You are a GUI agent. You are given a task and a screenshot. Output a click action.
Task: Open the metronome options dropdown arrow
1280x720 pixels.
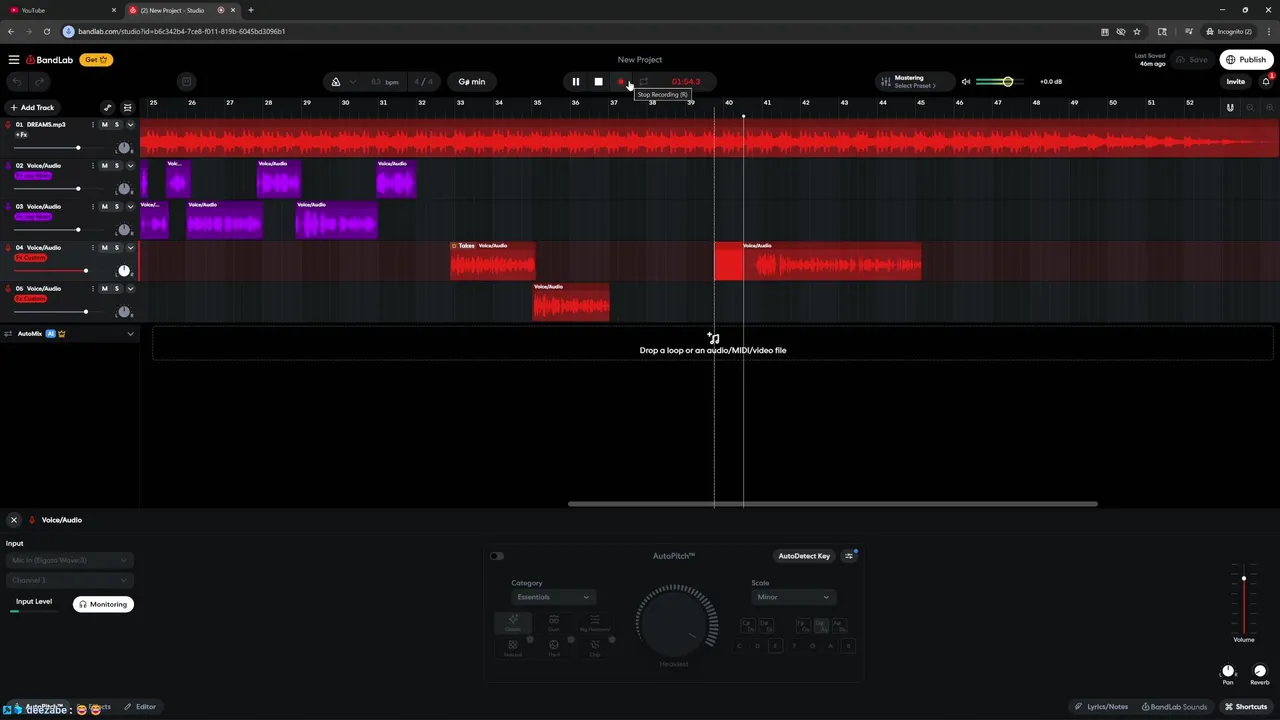[353, 82]
